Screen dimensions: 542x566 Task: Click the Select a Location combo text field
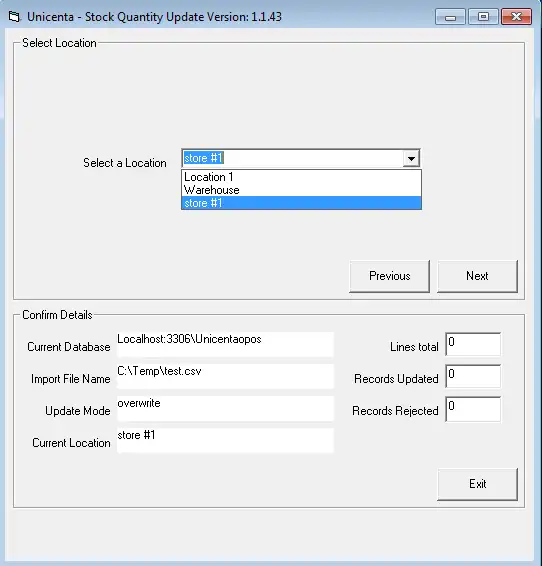[x=293, y=158]
